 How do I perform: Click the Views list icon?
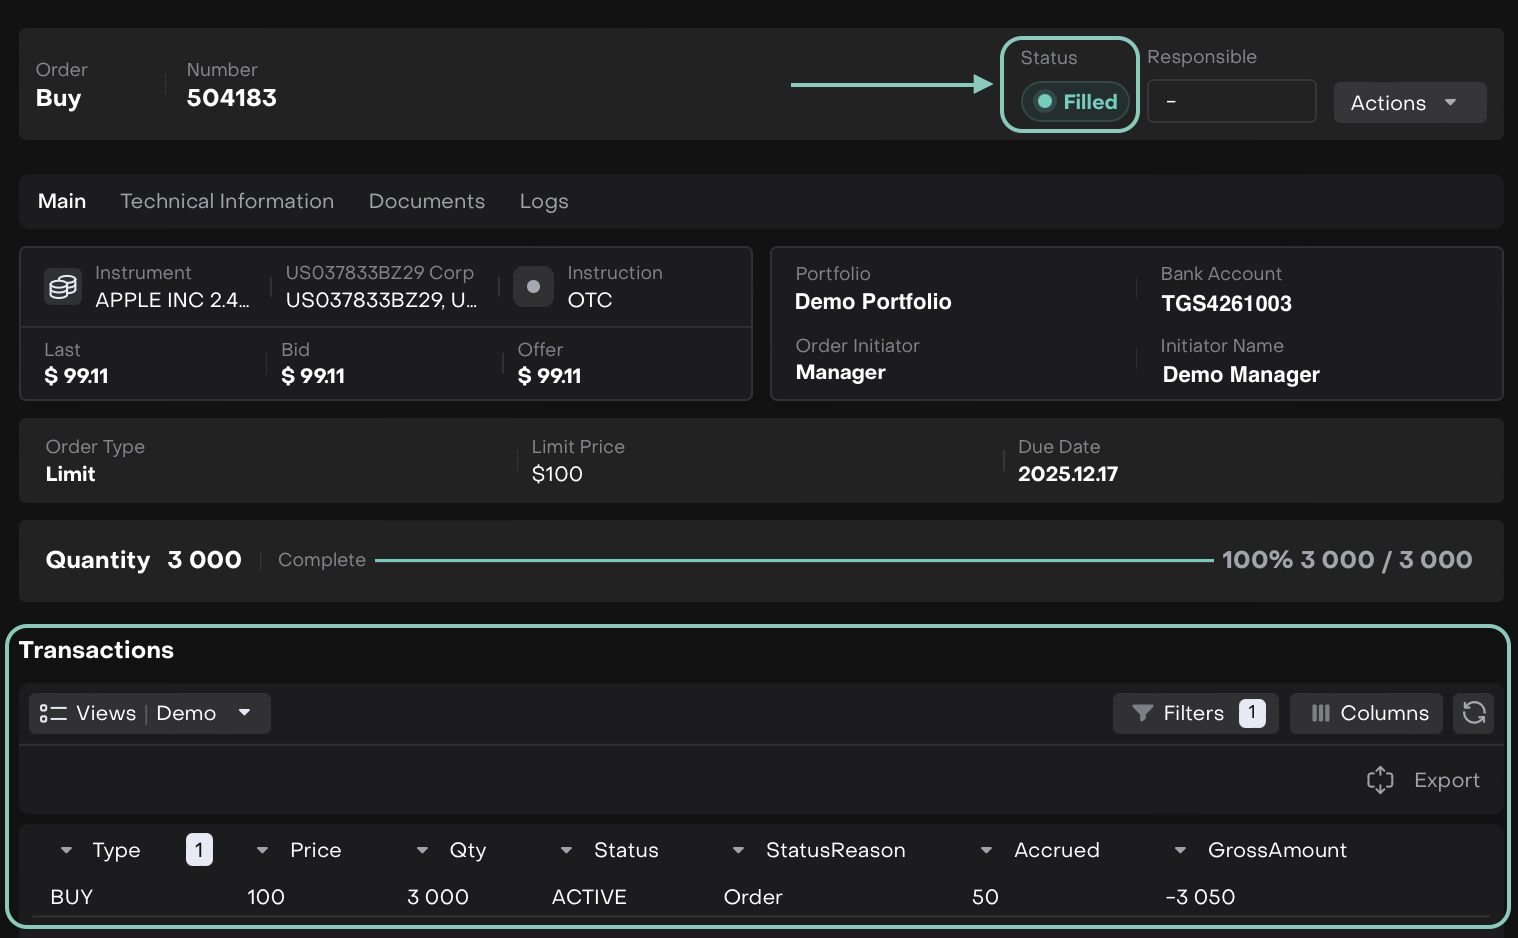point(53,713)
